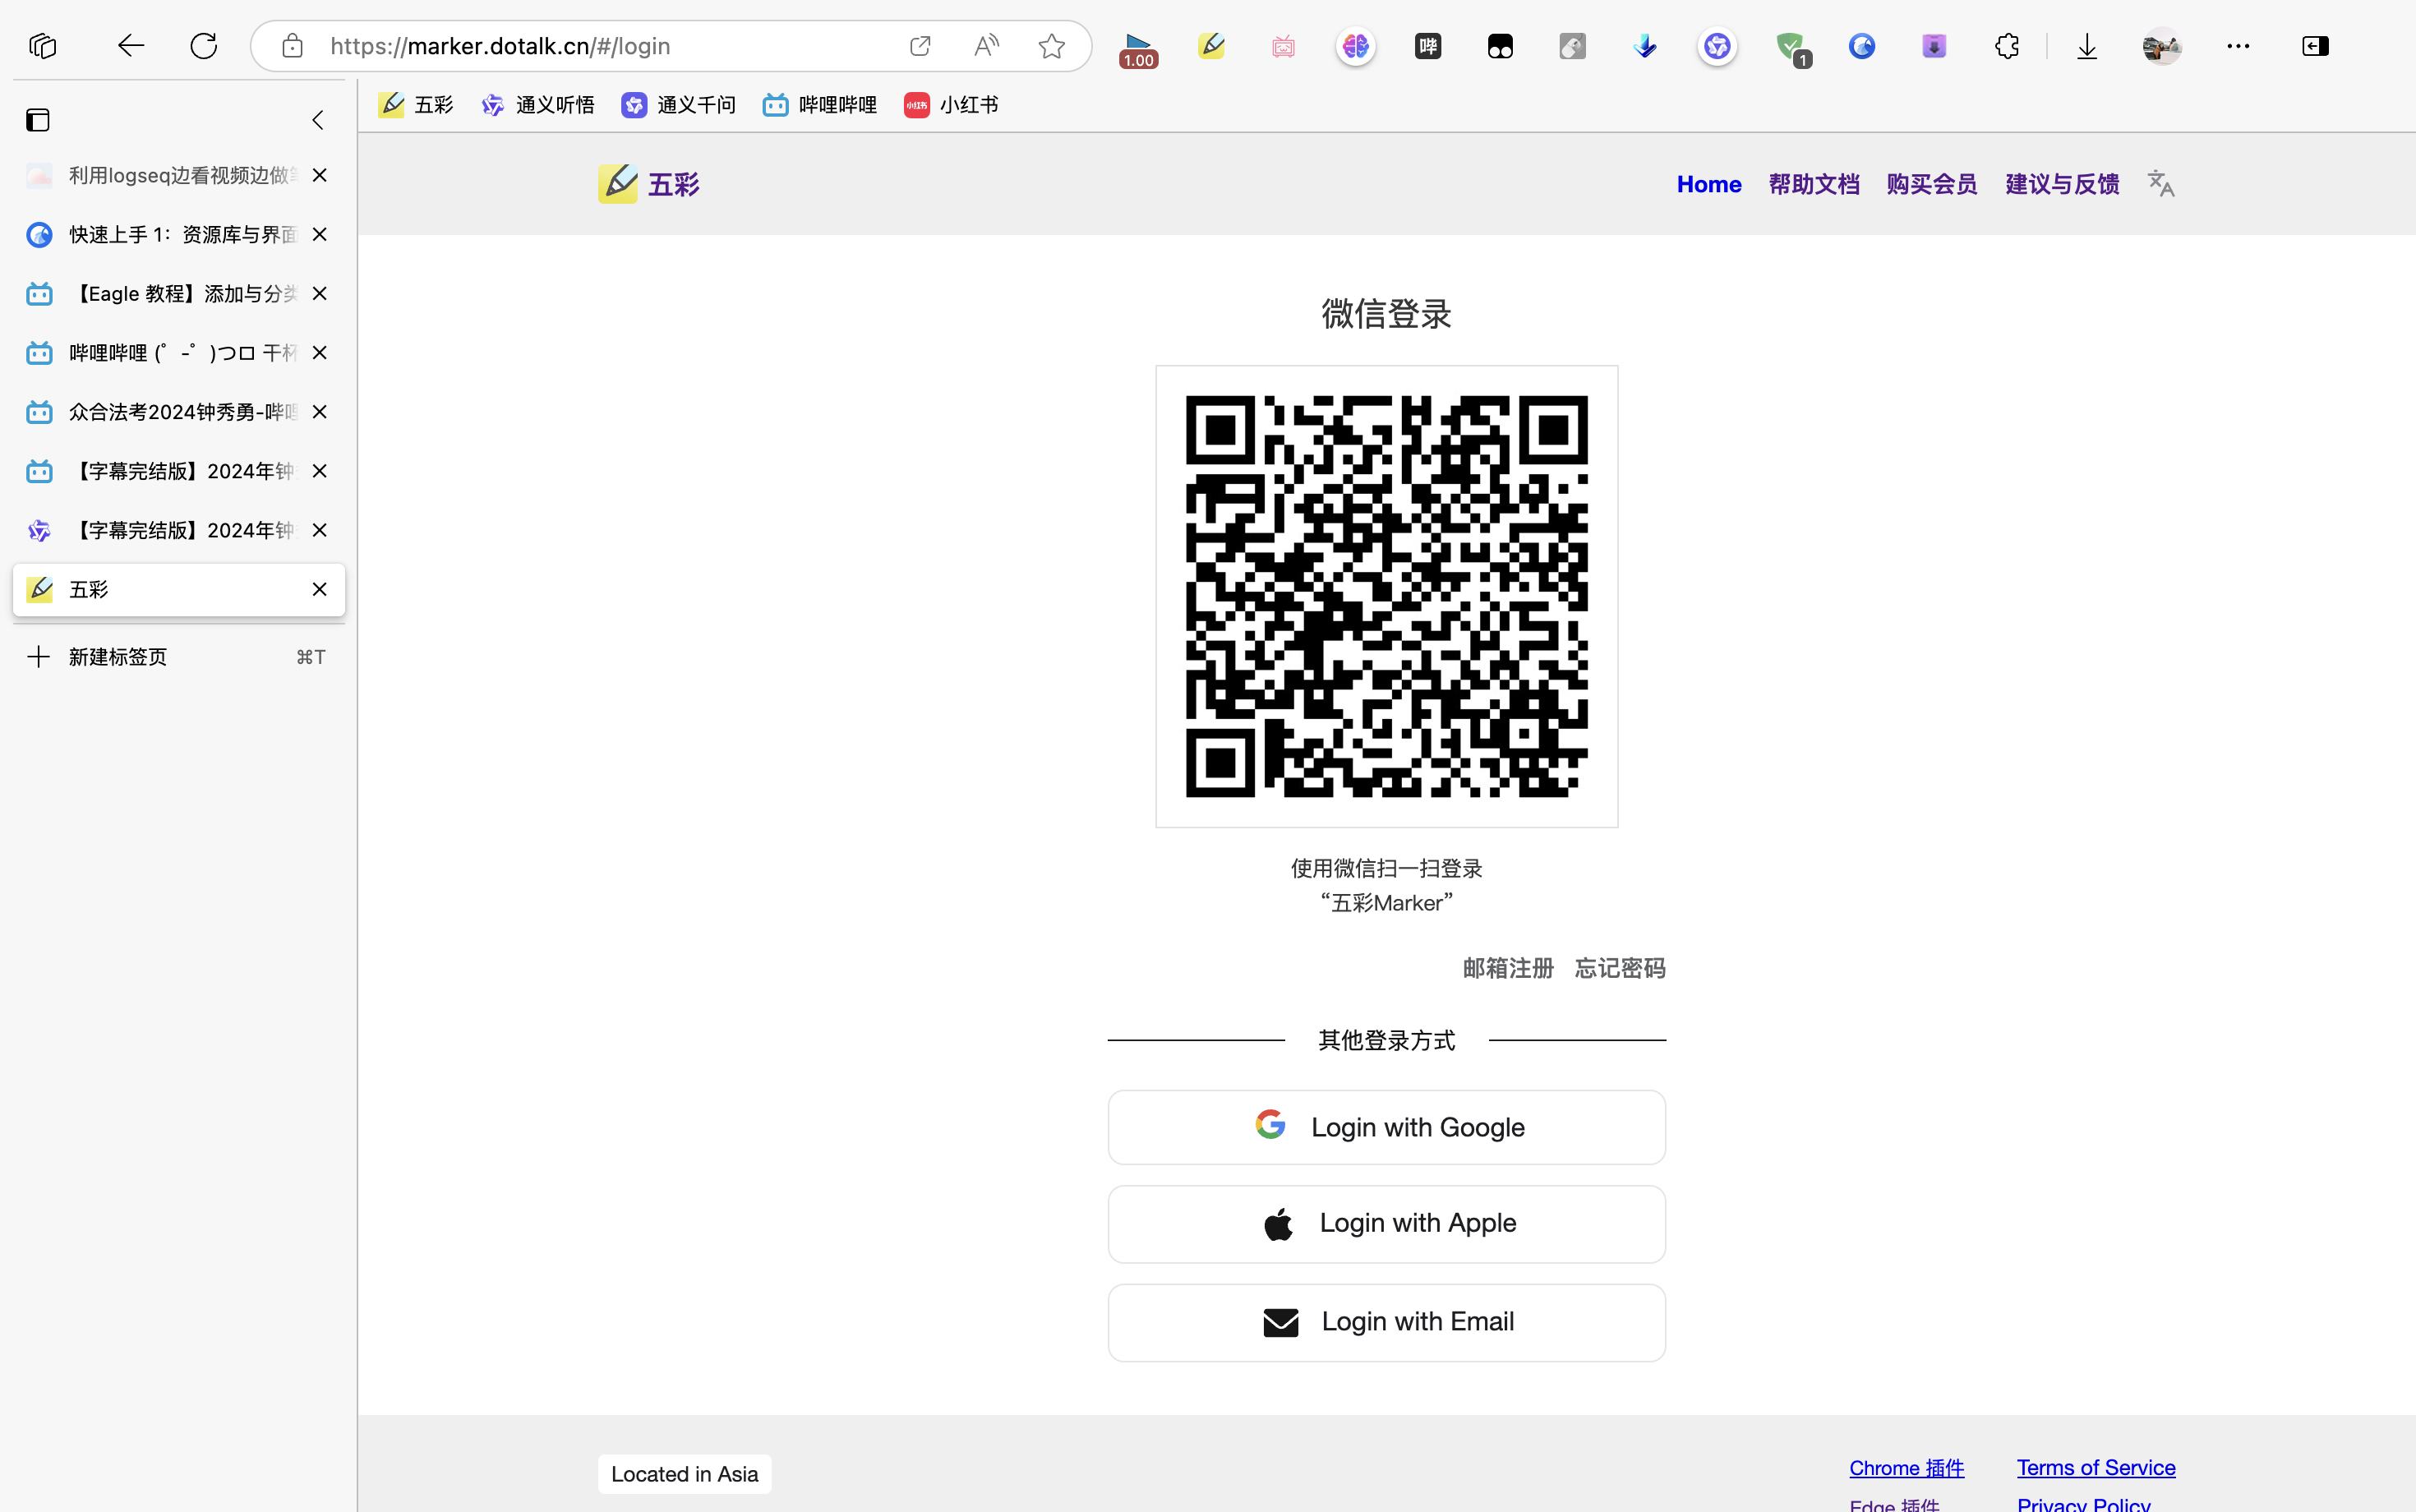
Task: Click 邮箱注册 link
Action: click(x=1508, y=968)
